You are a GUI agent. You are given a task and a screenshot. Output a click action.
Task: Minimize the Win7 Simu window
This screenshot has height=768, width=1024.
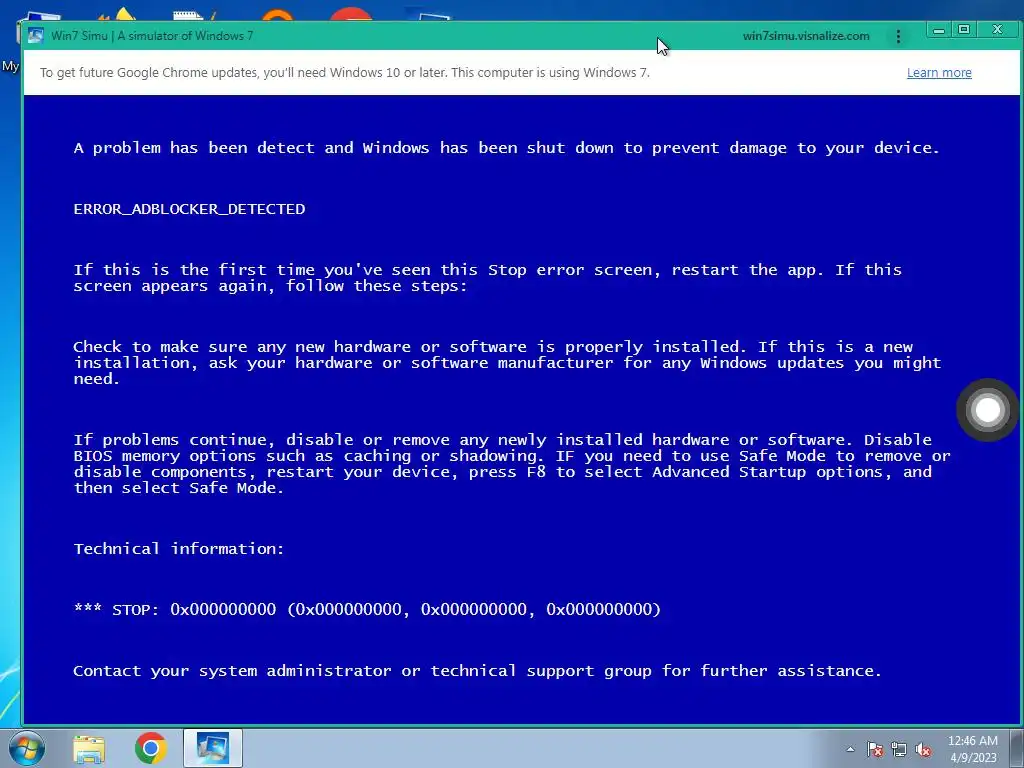coord(939,30)
